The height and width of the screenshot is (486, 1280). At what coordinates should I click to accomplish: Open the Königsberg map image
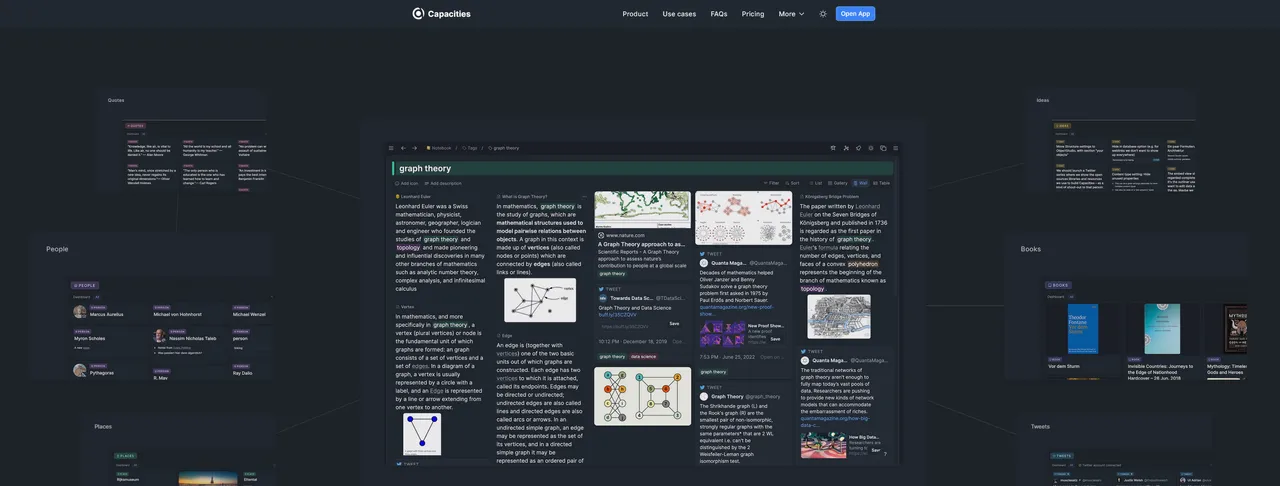[839, 317]
